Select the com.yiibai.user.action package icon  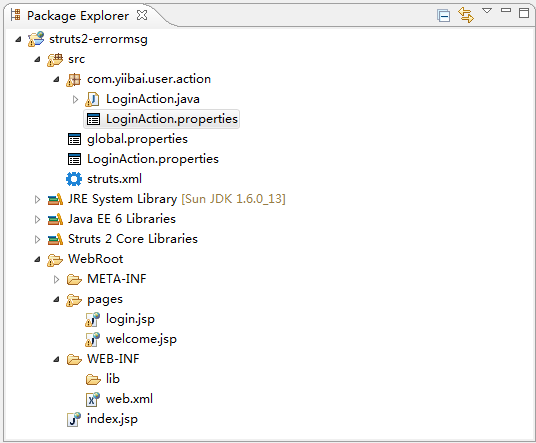click(73, 80)
